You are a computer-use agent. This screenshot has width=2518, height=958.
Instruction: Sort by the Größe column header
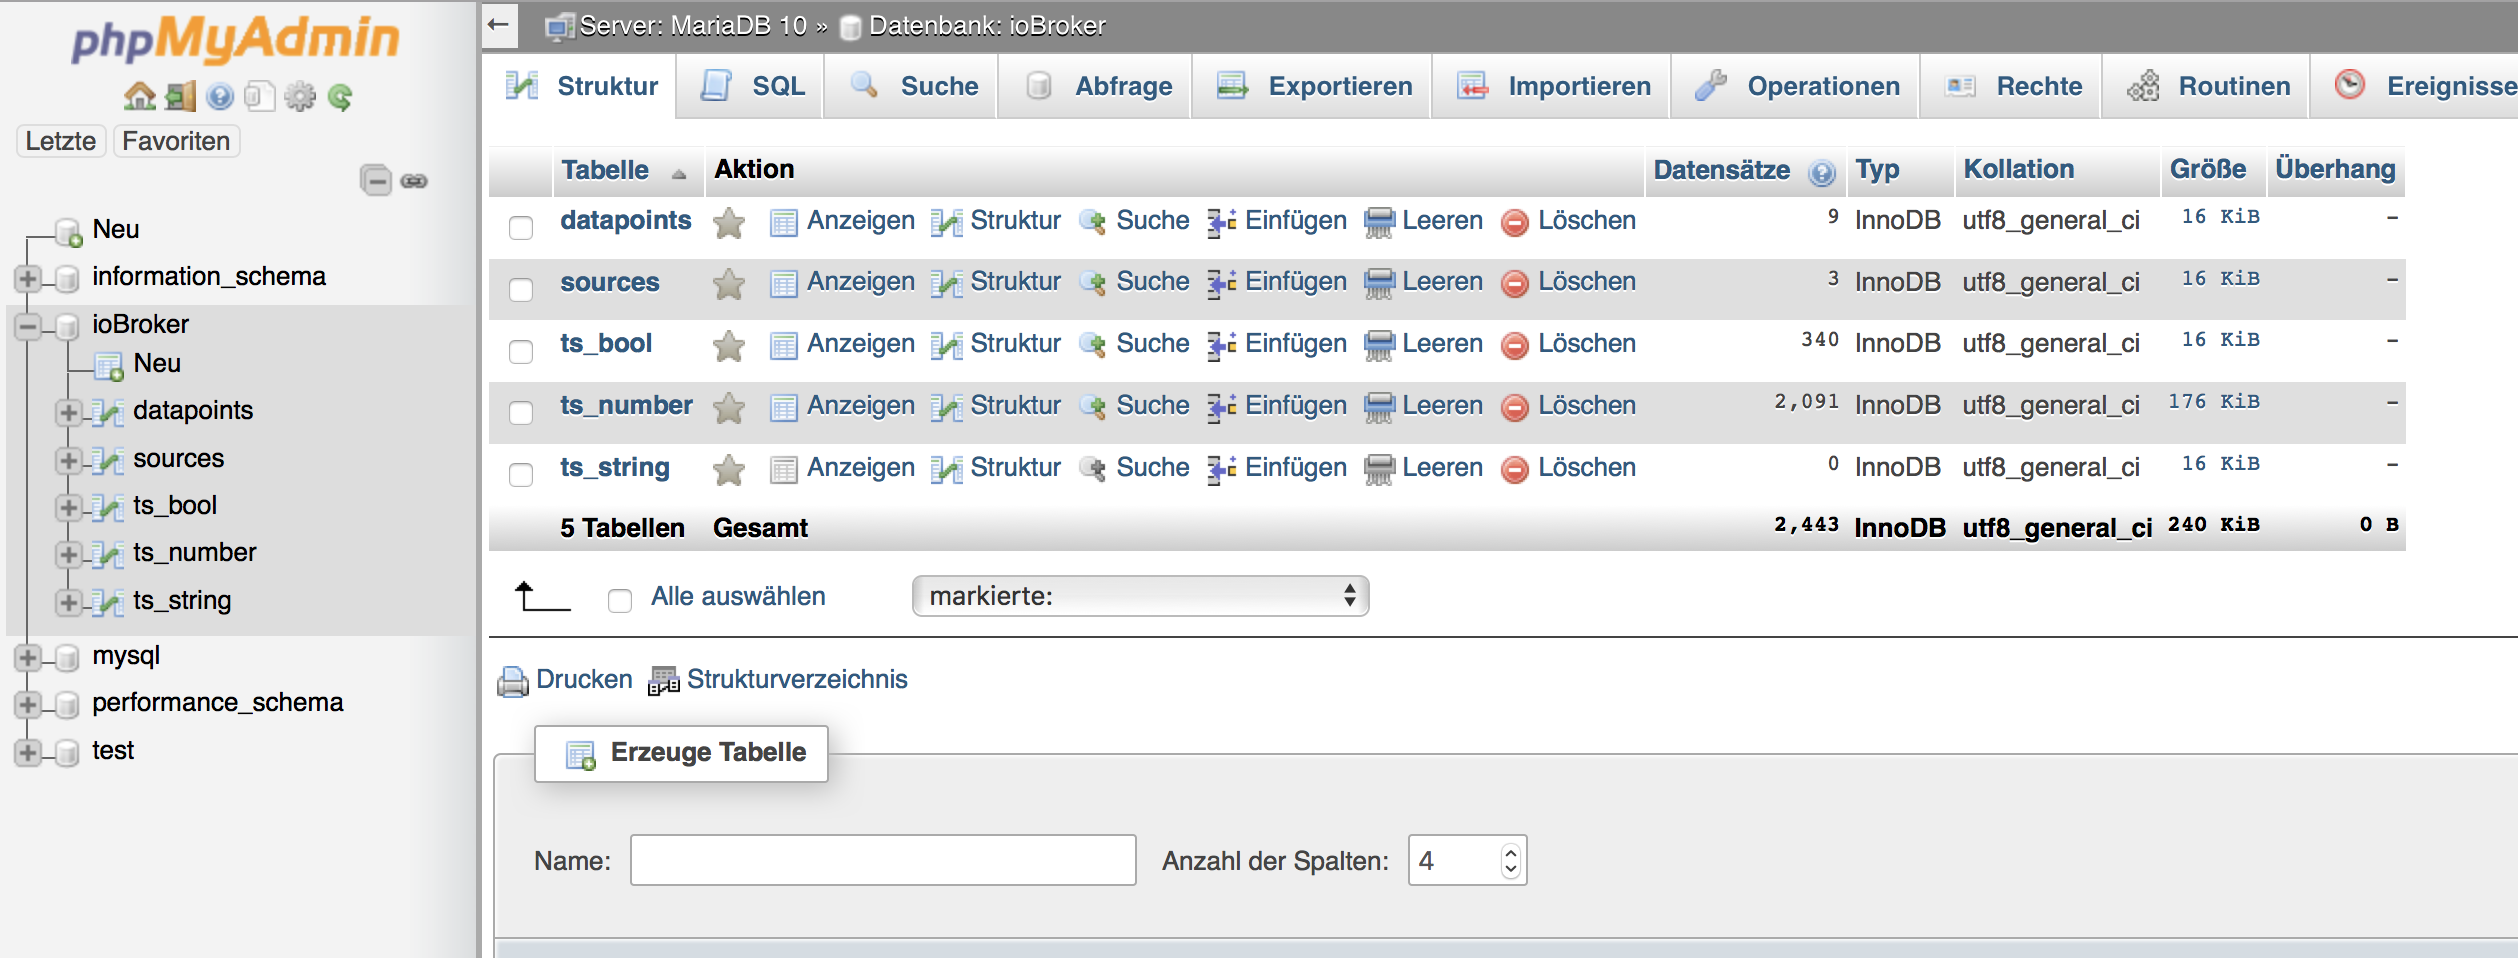[x=2207, y=169]
